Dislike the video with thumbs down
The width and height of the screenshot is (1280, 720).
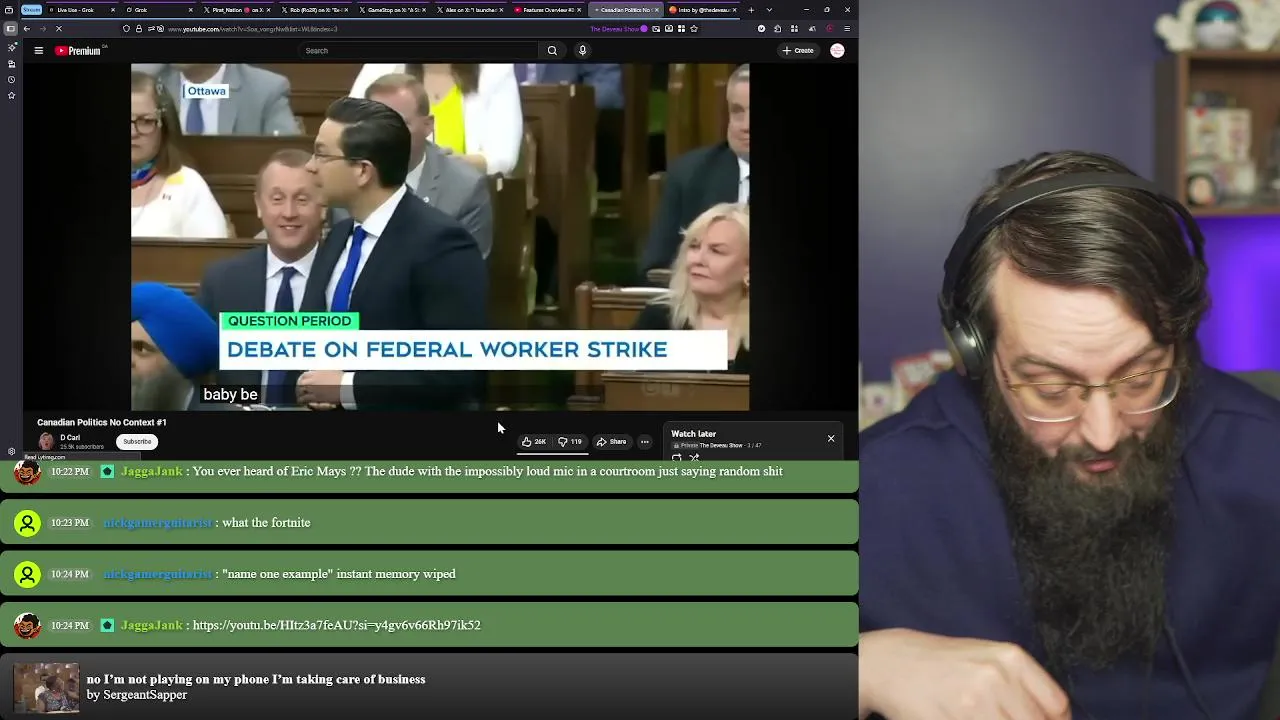point(570,441)
